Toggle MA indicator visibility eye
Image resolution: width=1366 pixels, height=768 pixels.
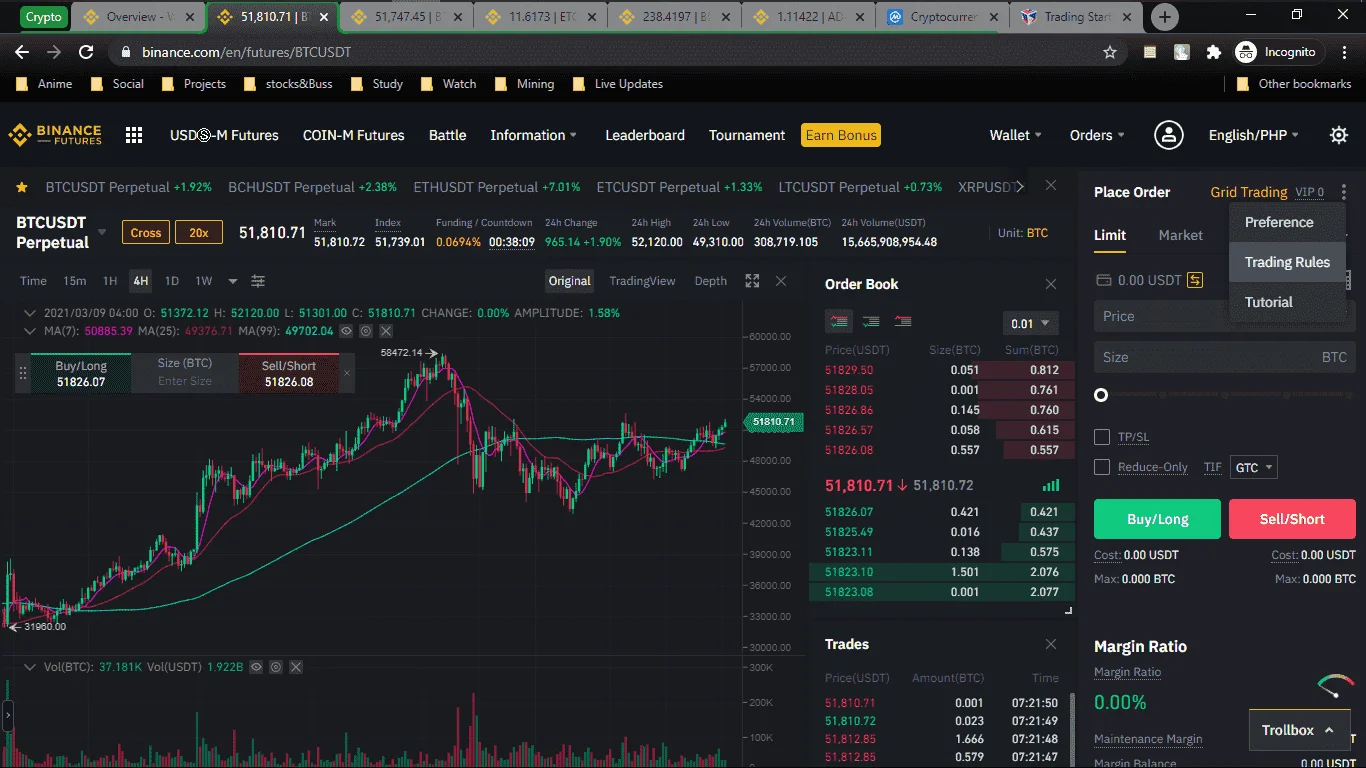(x=346, y=331)
